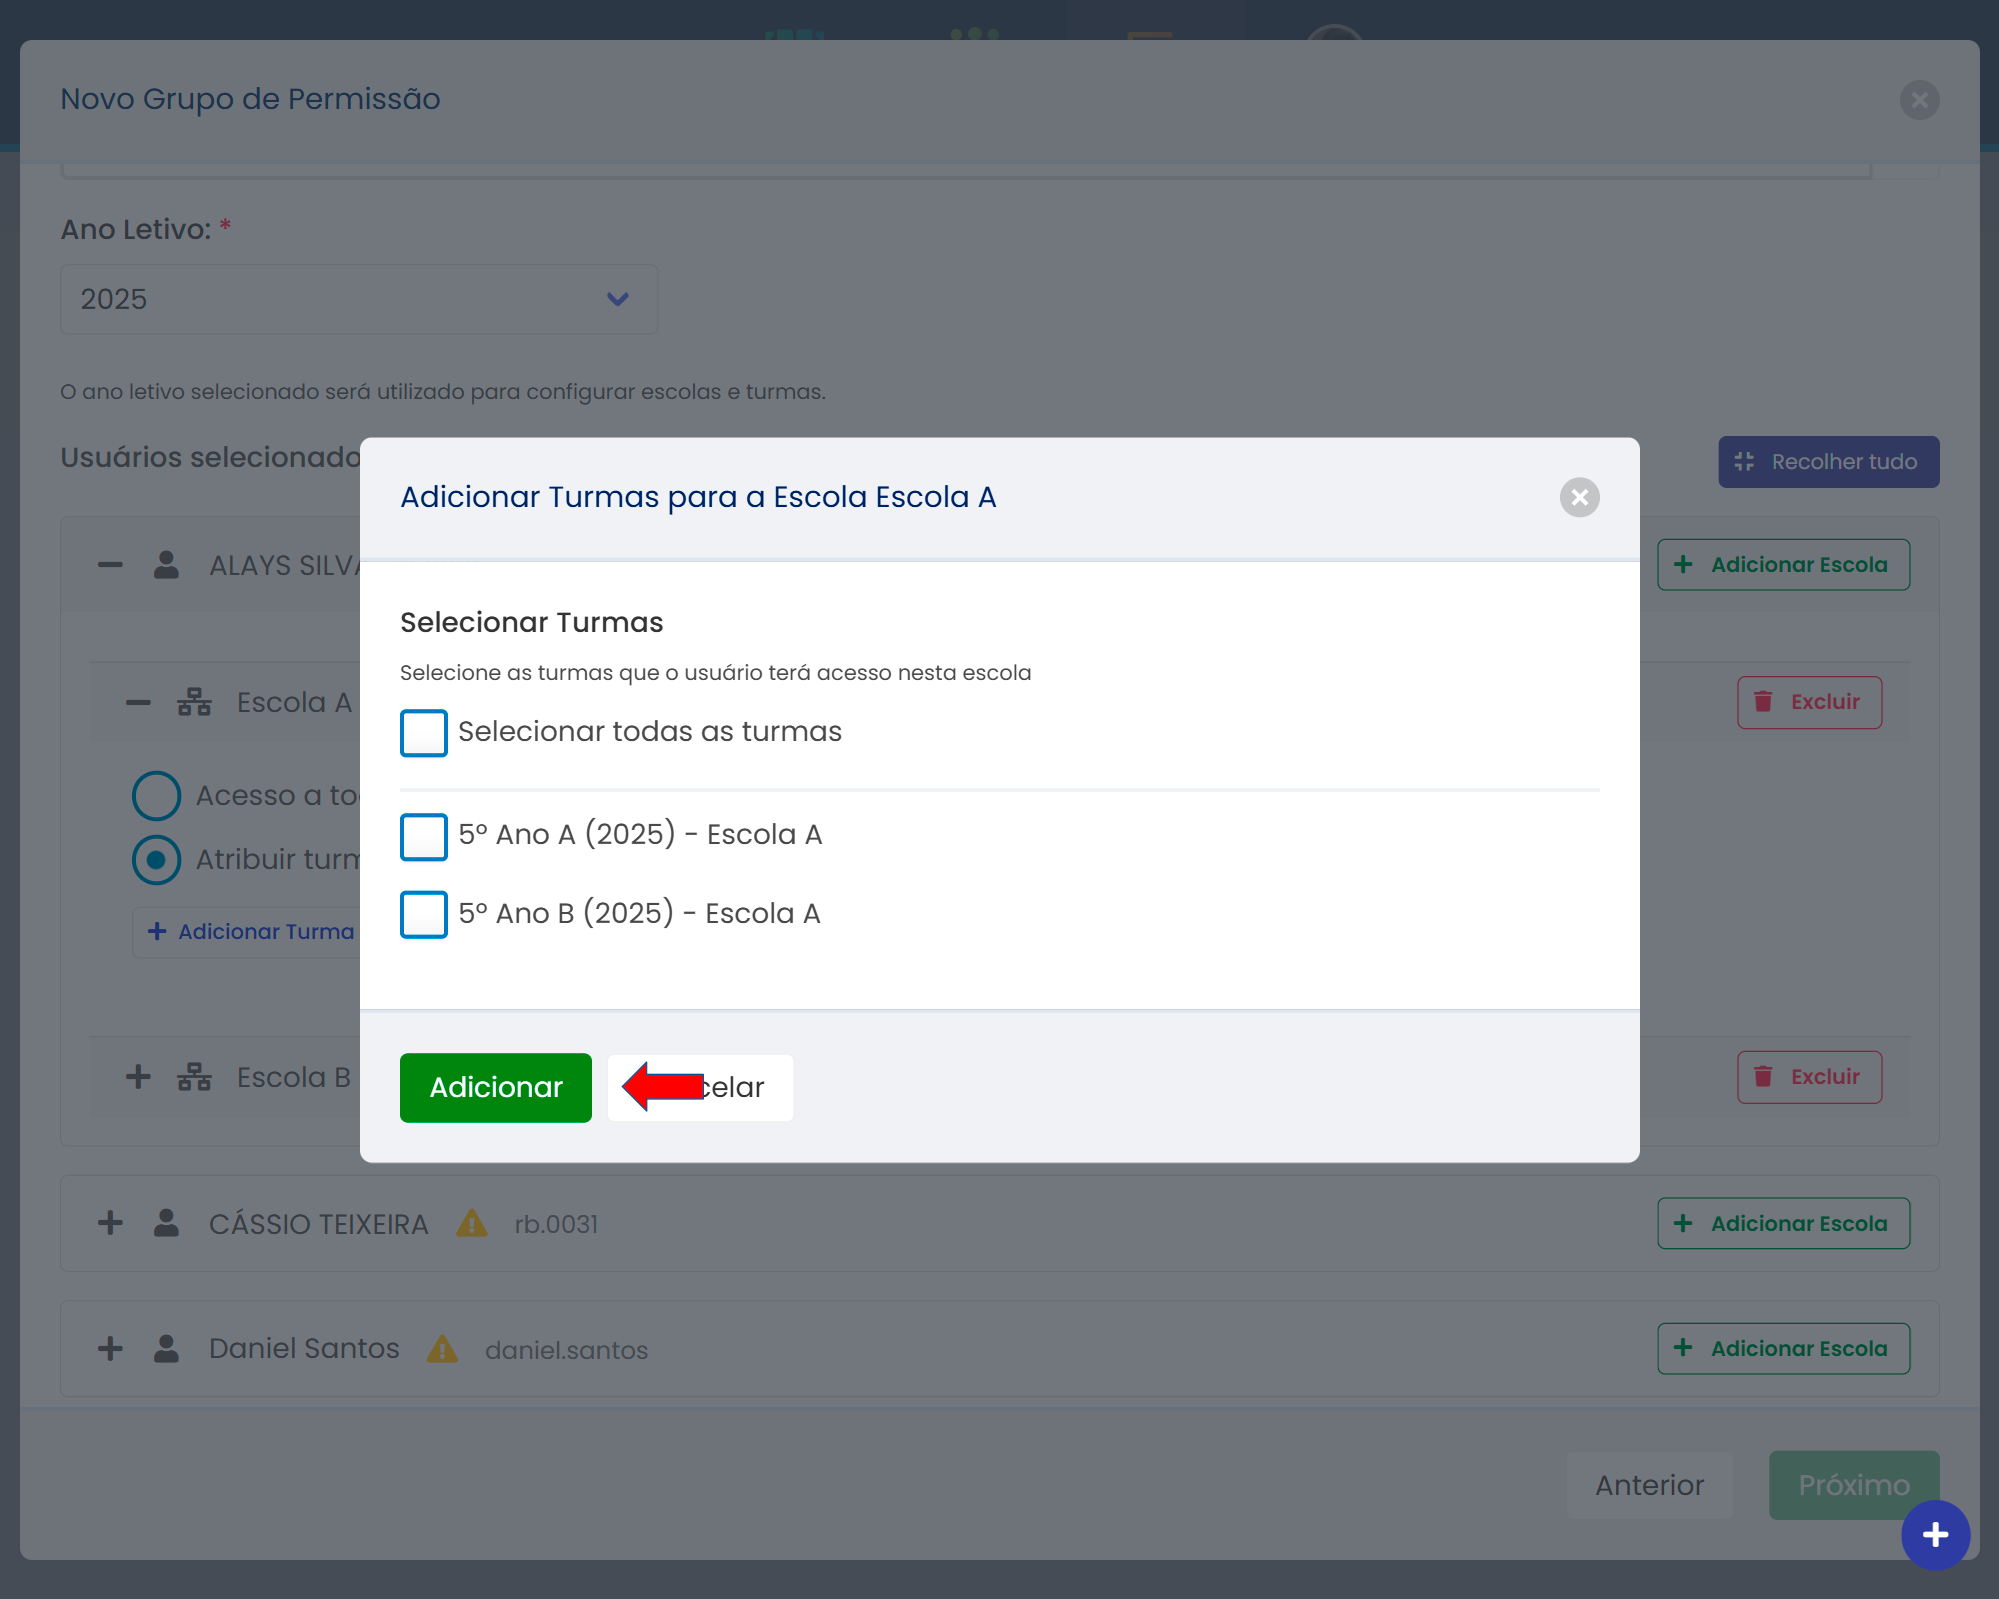The width and height of the screenshot is (1999, 1599).
Task: Click Adicionar Escola for Daniel Santos
Action: (1783, 1349)
